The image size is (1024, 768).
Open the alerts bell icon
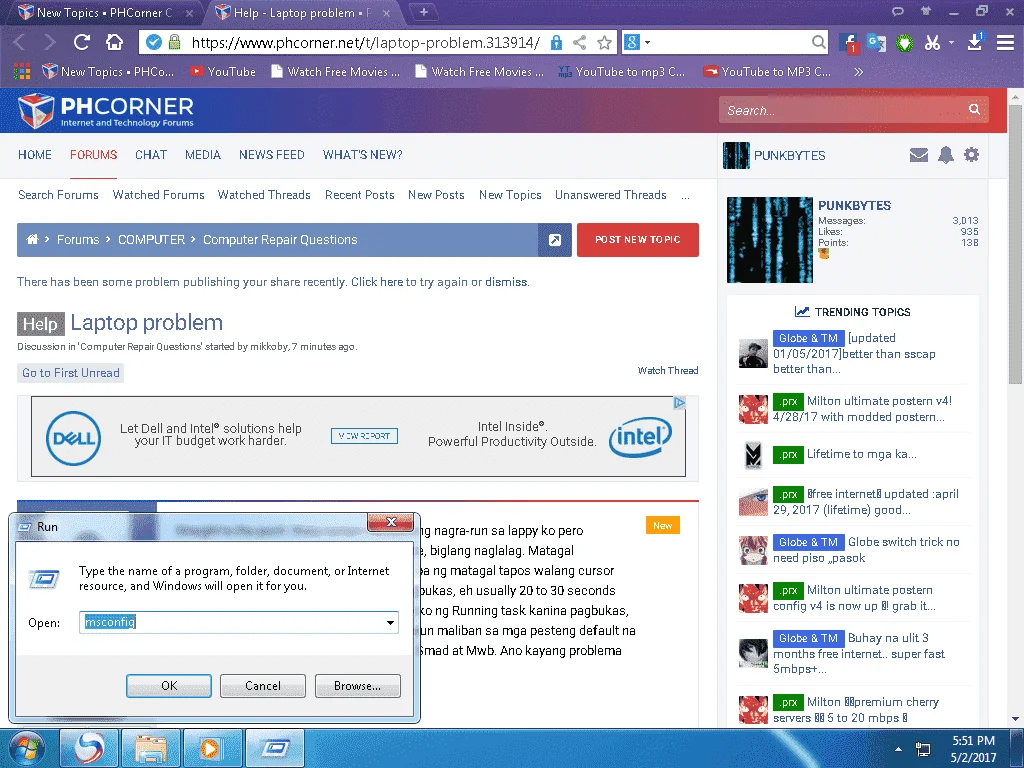(x=946, y=155)
